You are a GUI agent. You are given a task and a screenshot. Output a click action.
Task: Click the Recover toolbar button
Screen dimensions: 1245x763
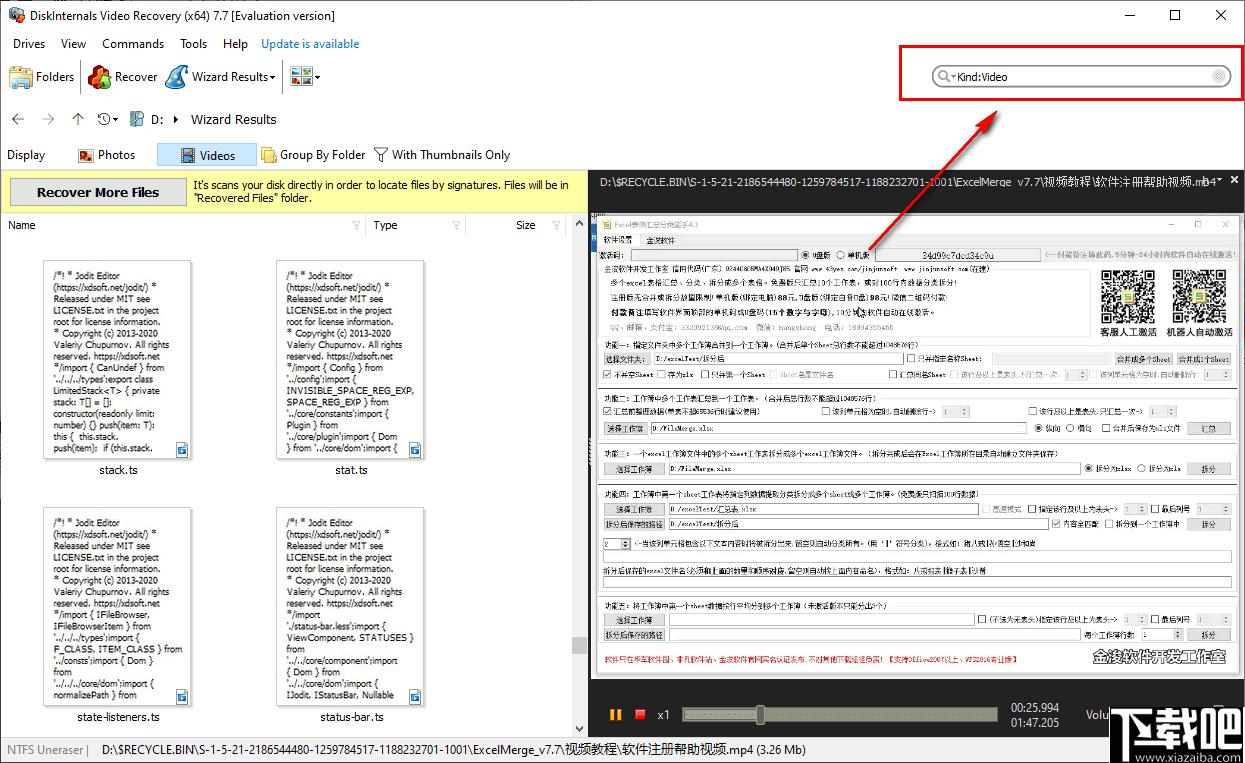pos(122,77)
